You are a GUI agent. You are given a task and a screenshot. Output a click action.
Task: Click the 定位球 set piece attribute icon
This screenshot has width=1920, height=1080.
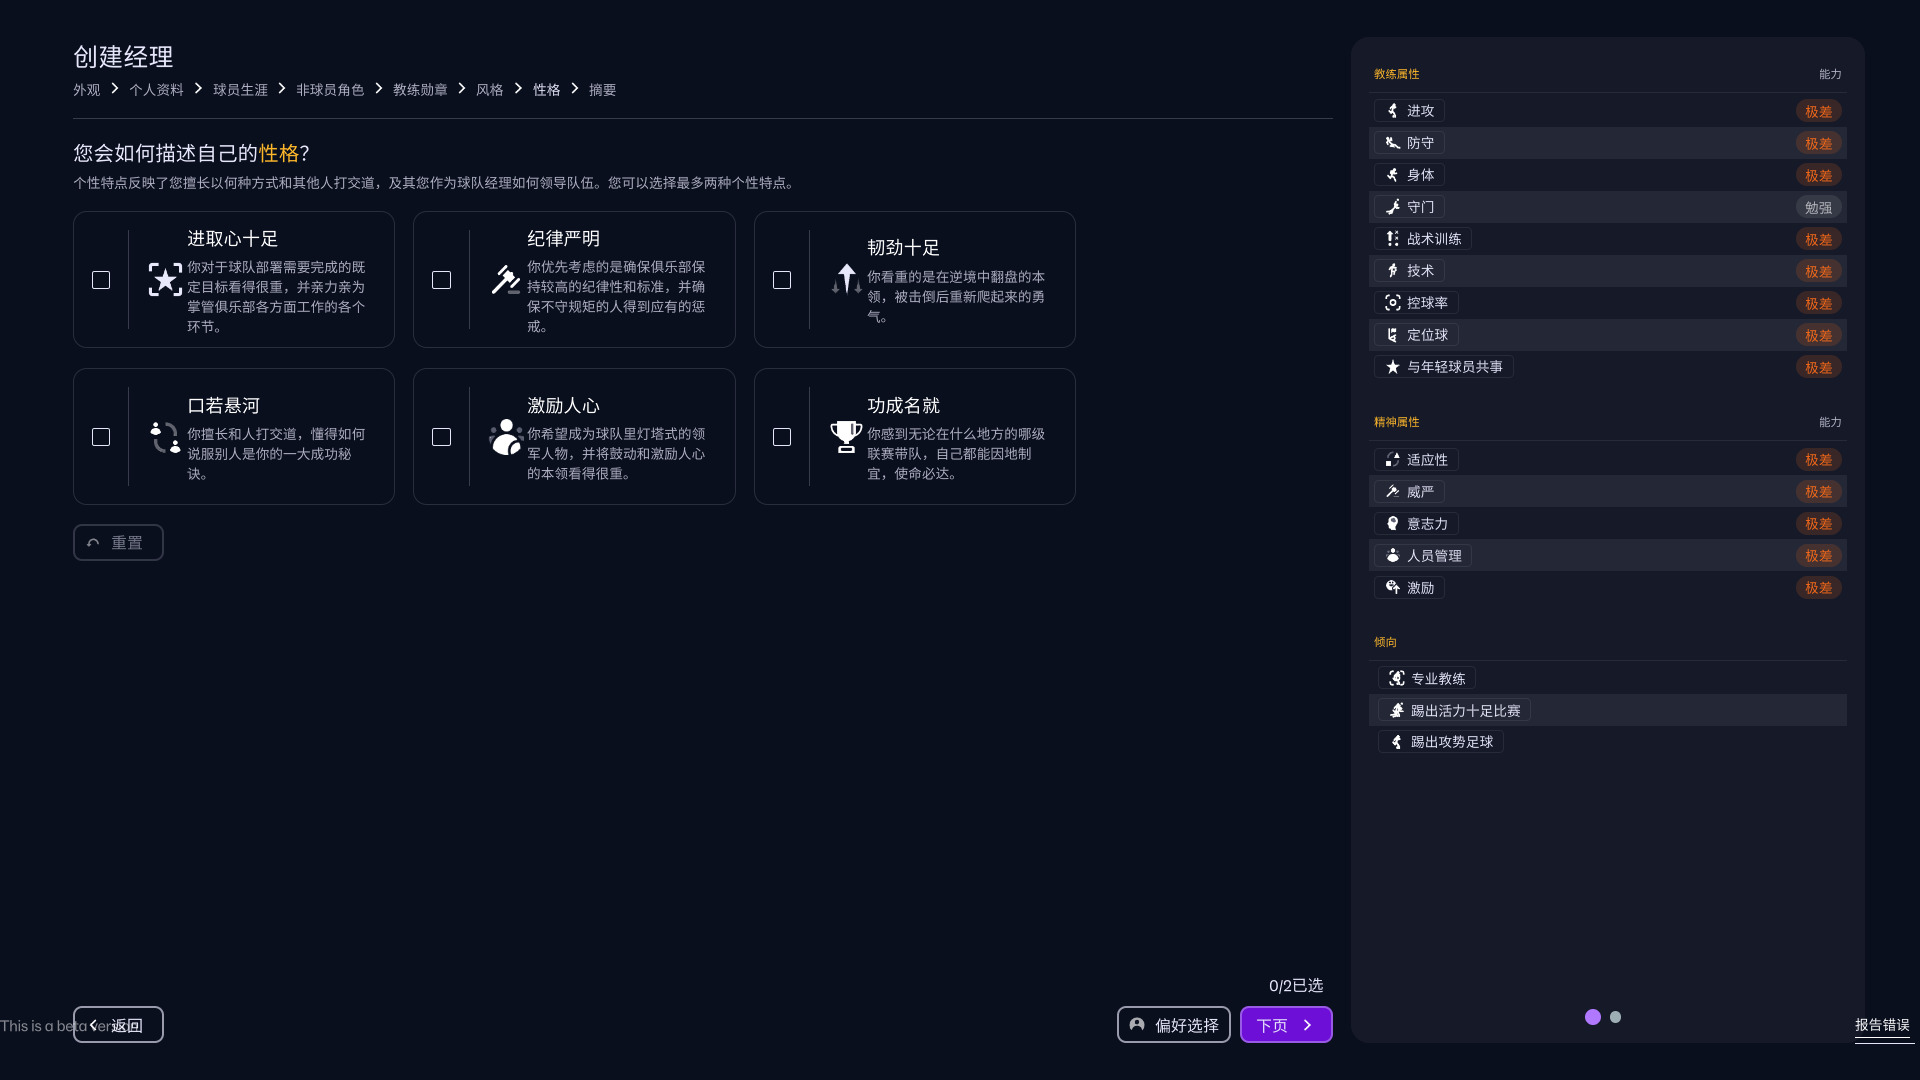click(x=1392, y=335)
